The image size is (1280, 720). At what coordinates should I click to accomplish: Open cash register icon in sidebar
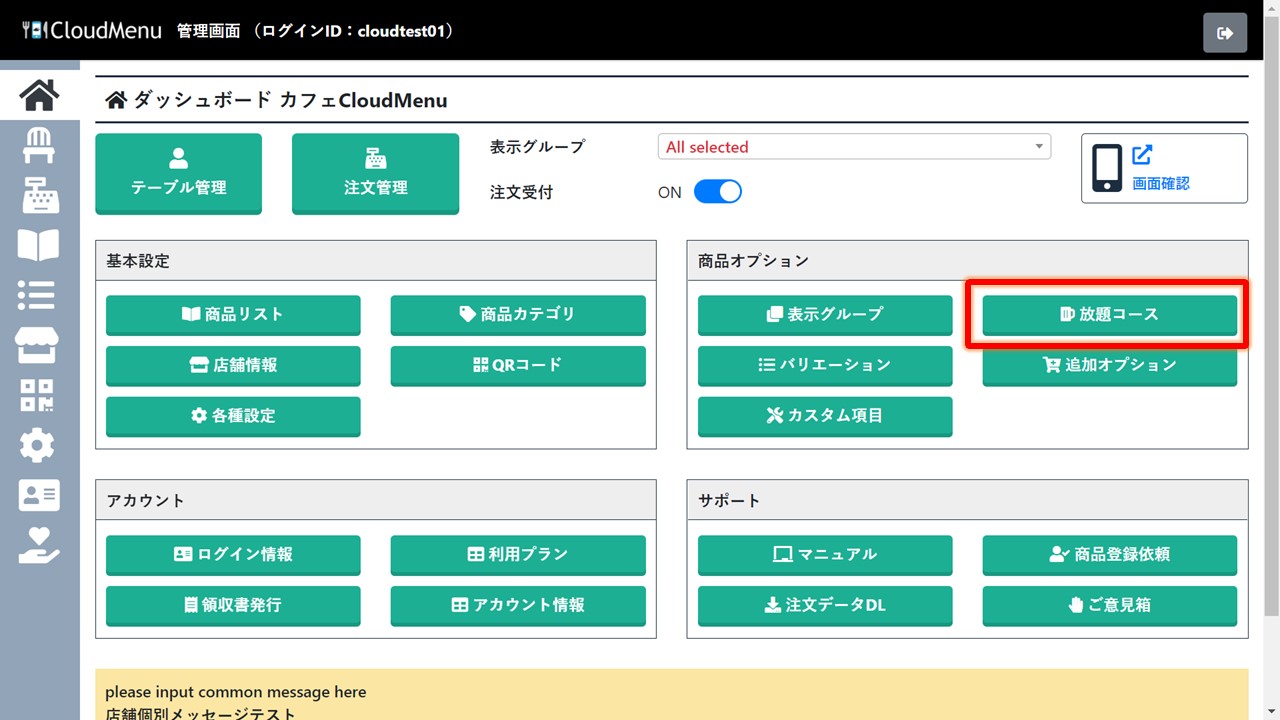pos(39,196)
